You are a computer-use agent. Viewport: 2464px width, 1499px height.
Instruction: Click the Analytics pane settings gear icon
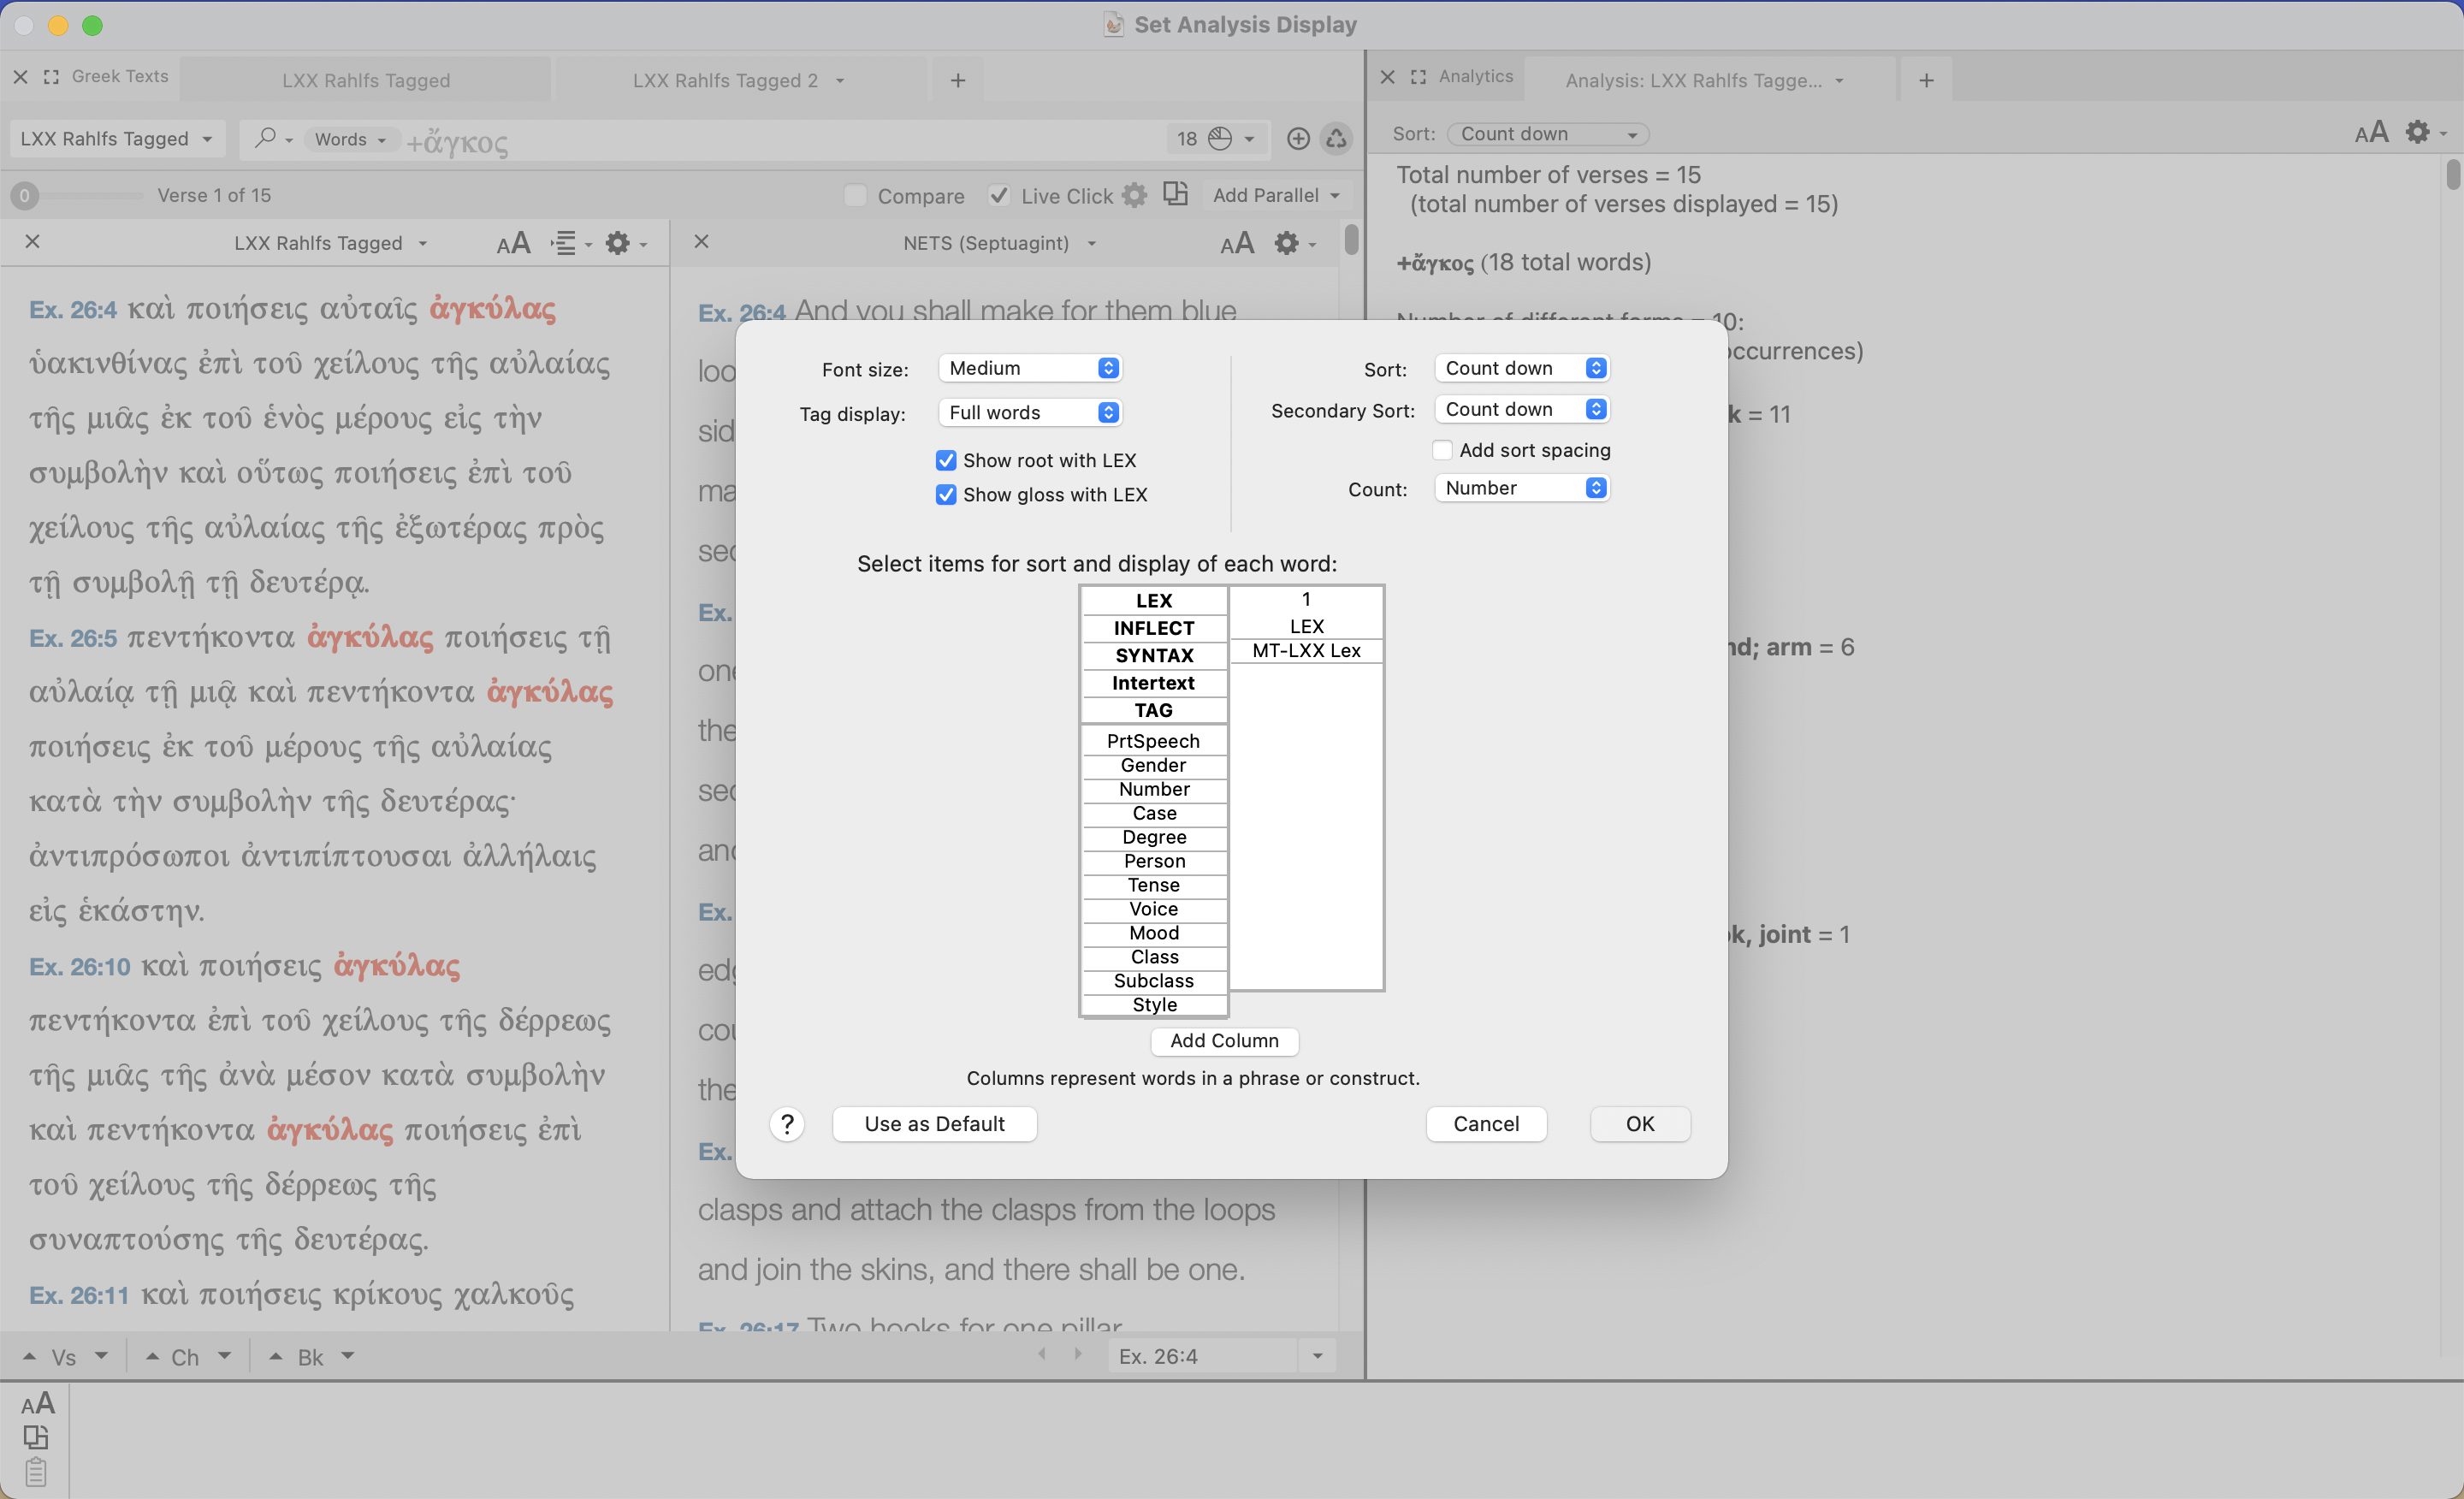(x=2417, y=132)
